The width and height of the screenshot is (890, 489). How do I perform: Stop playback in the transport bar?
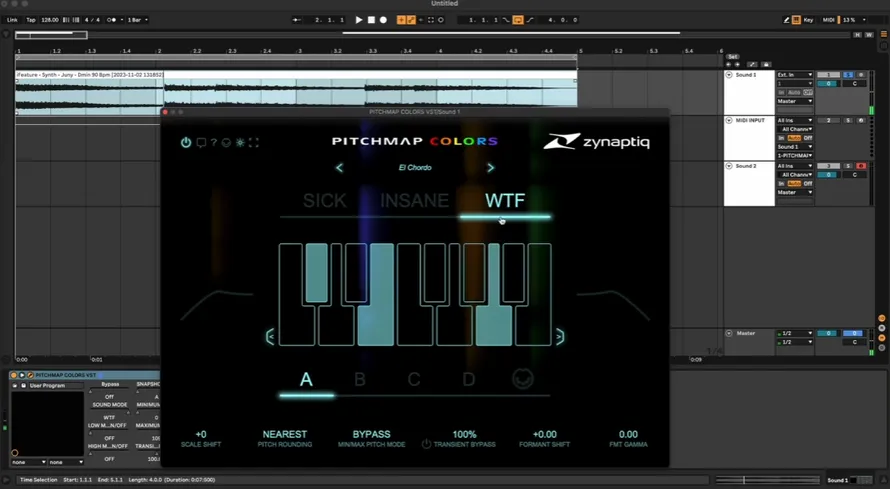371,20
